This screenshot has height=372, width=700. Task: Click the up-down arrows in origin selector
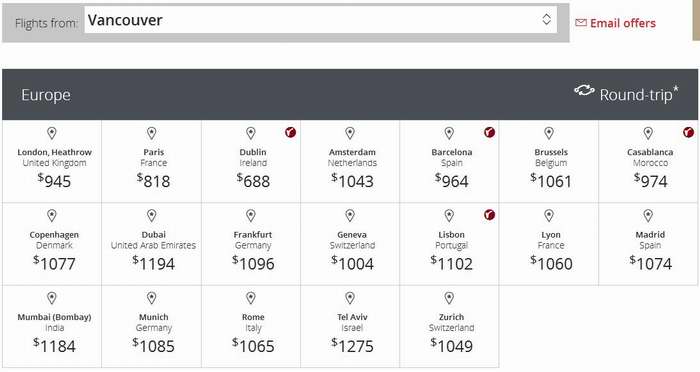pos(546,19)
